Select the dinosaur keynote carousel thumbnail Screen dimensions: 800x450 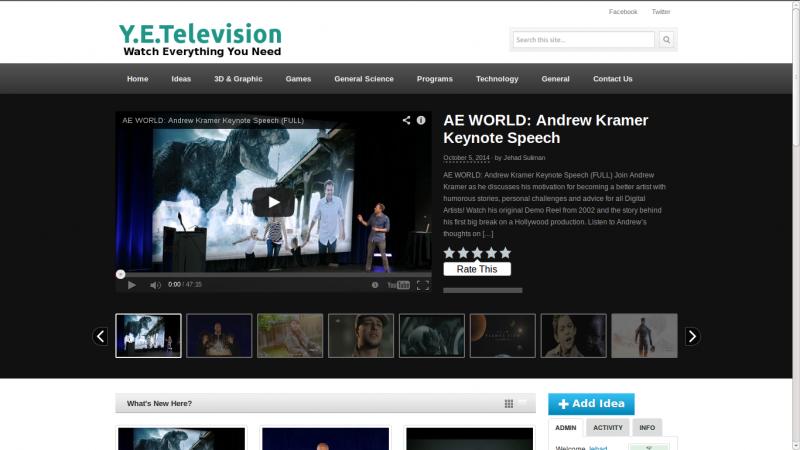click(148, 336)
